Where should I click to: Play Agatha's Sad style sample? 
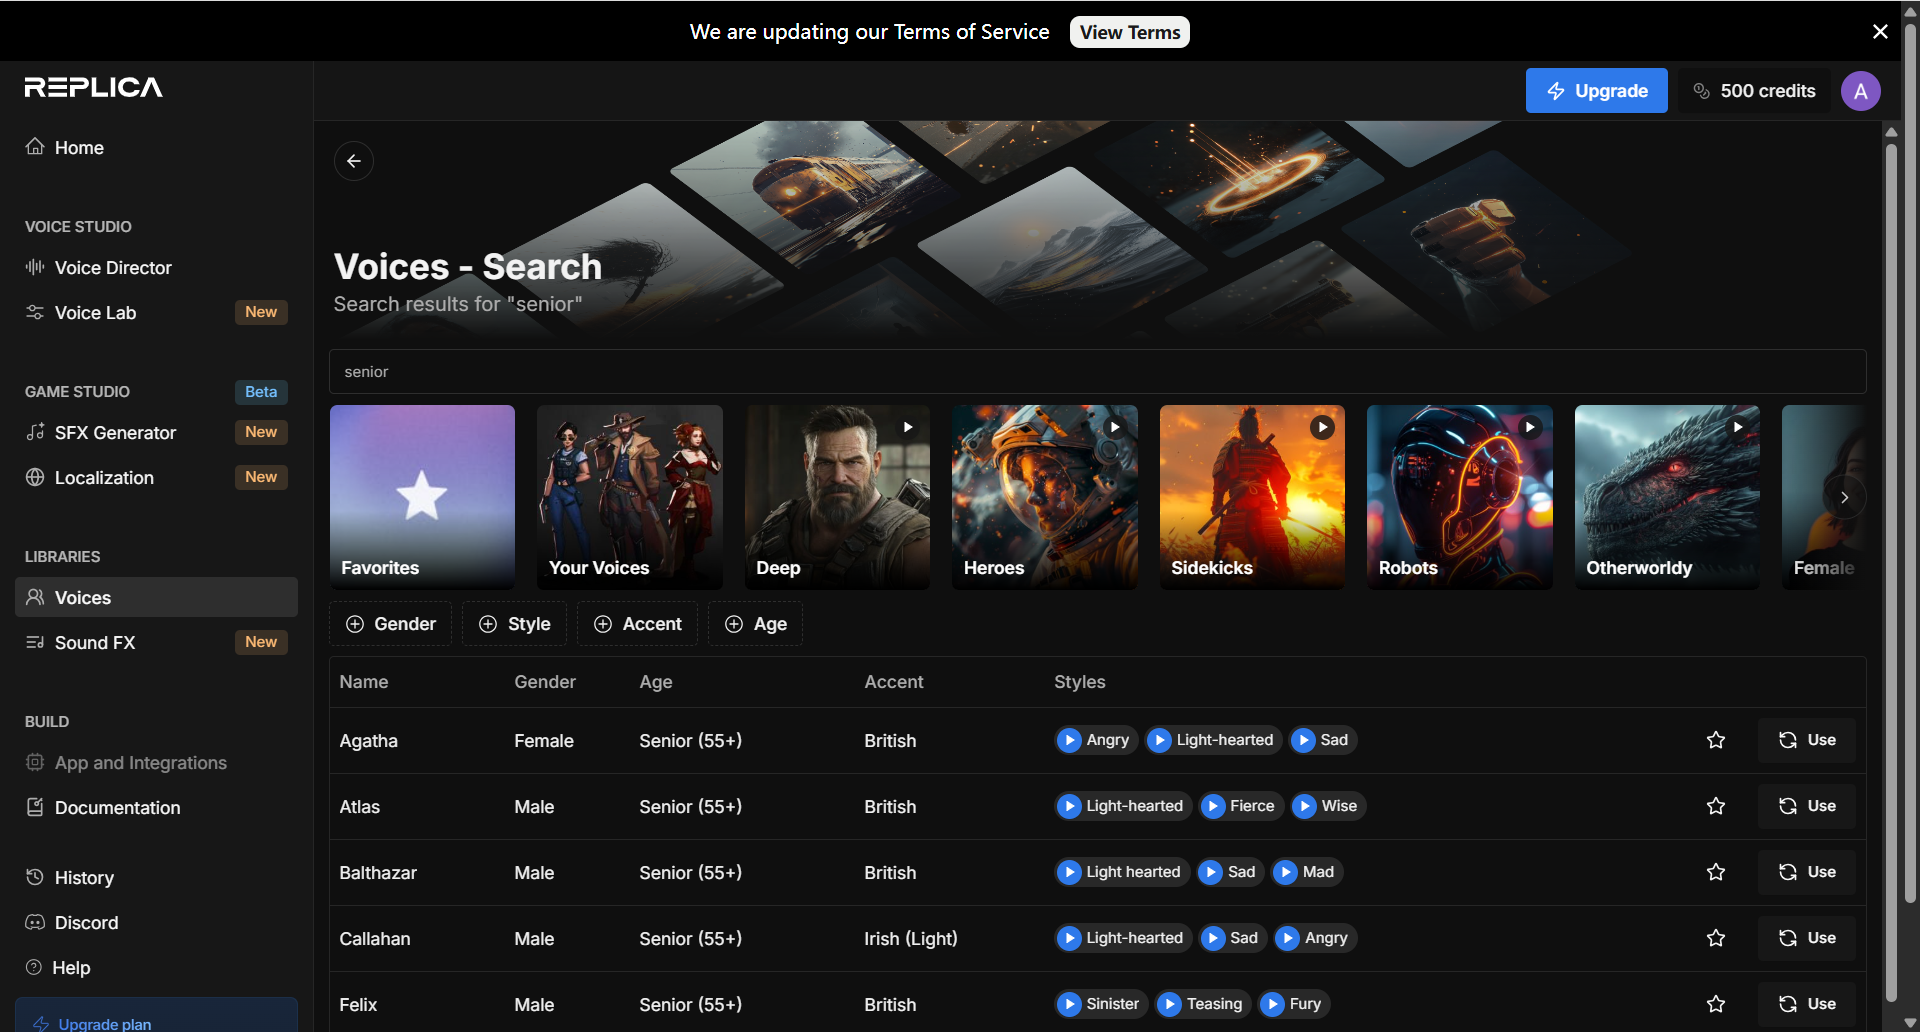pos(1303,740)
